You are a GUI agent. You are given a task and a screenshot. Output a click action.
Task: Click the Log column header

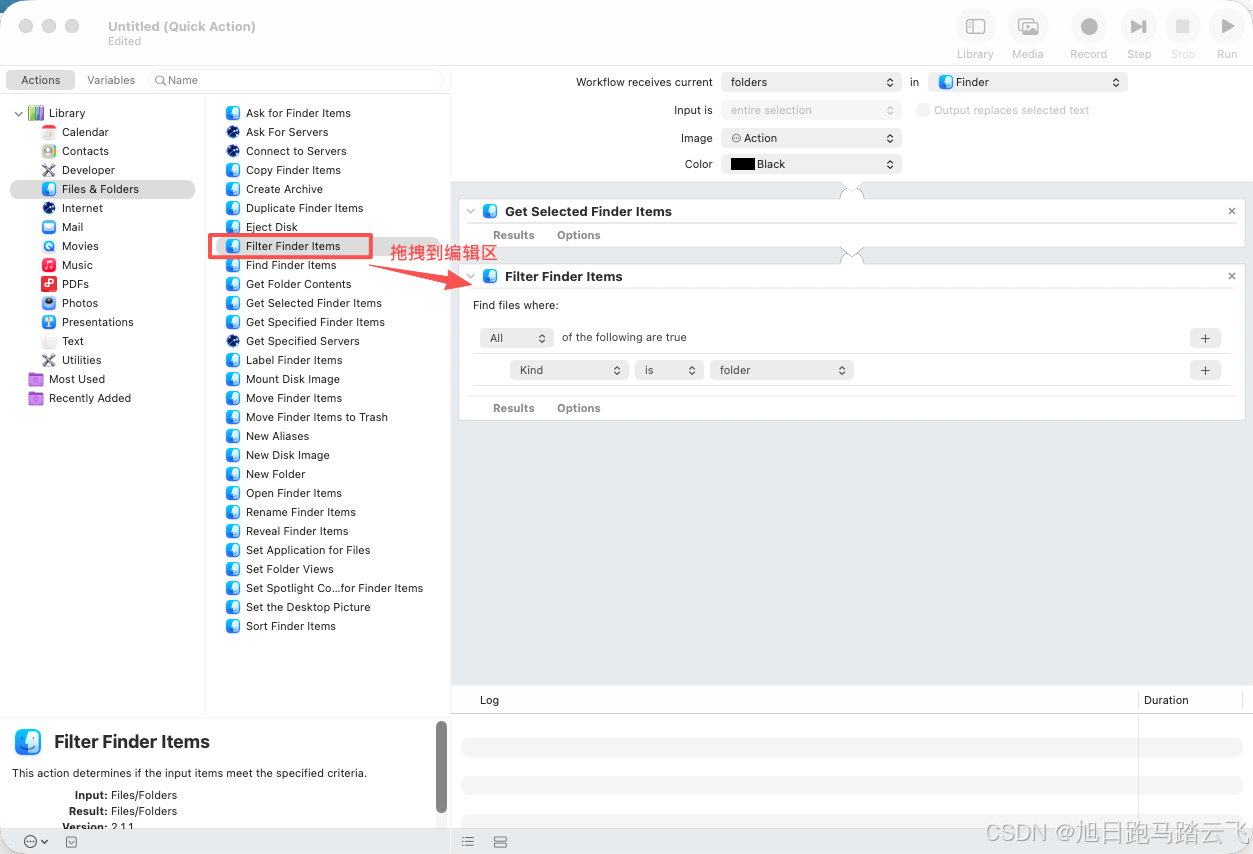click(489, 700)
